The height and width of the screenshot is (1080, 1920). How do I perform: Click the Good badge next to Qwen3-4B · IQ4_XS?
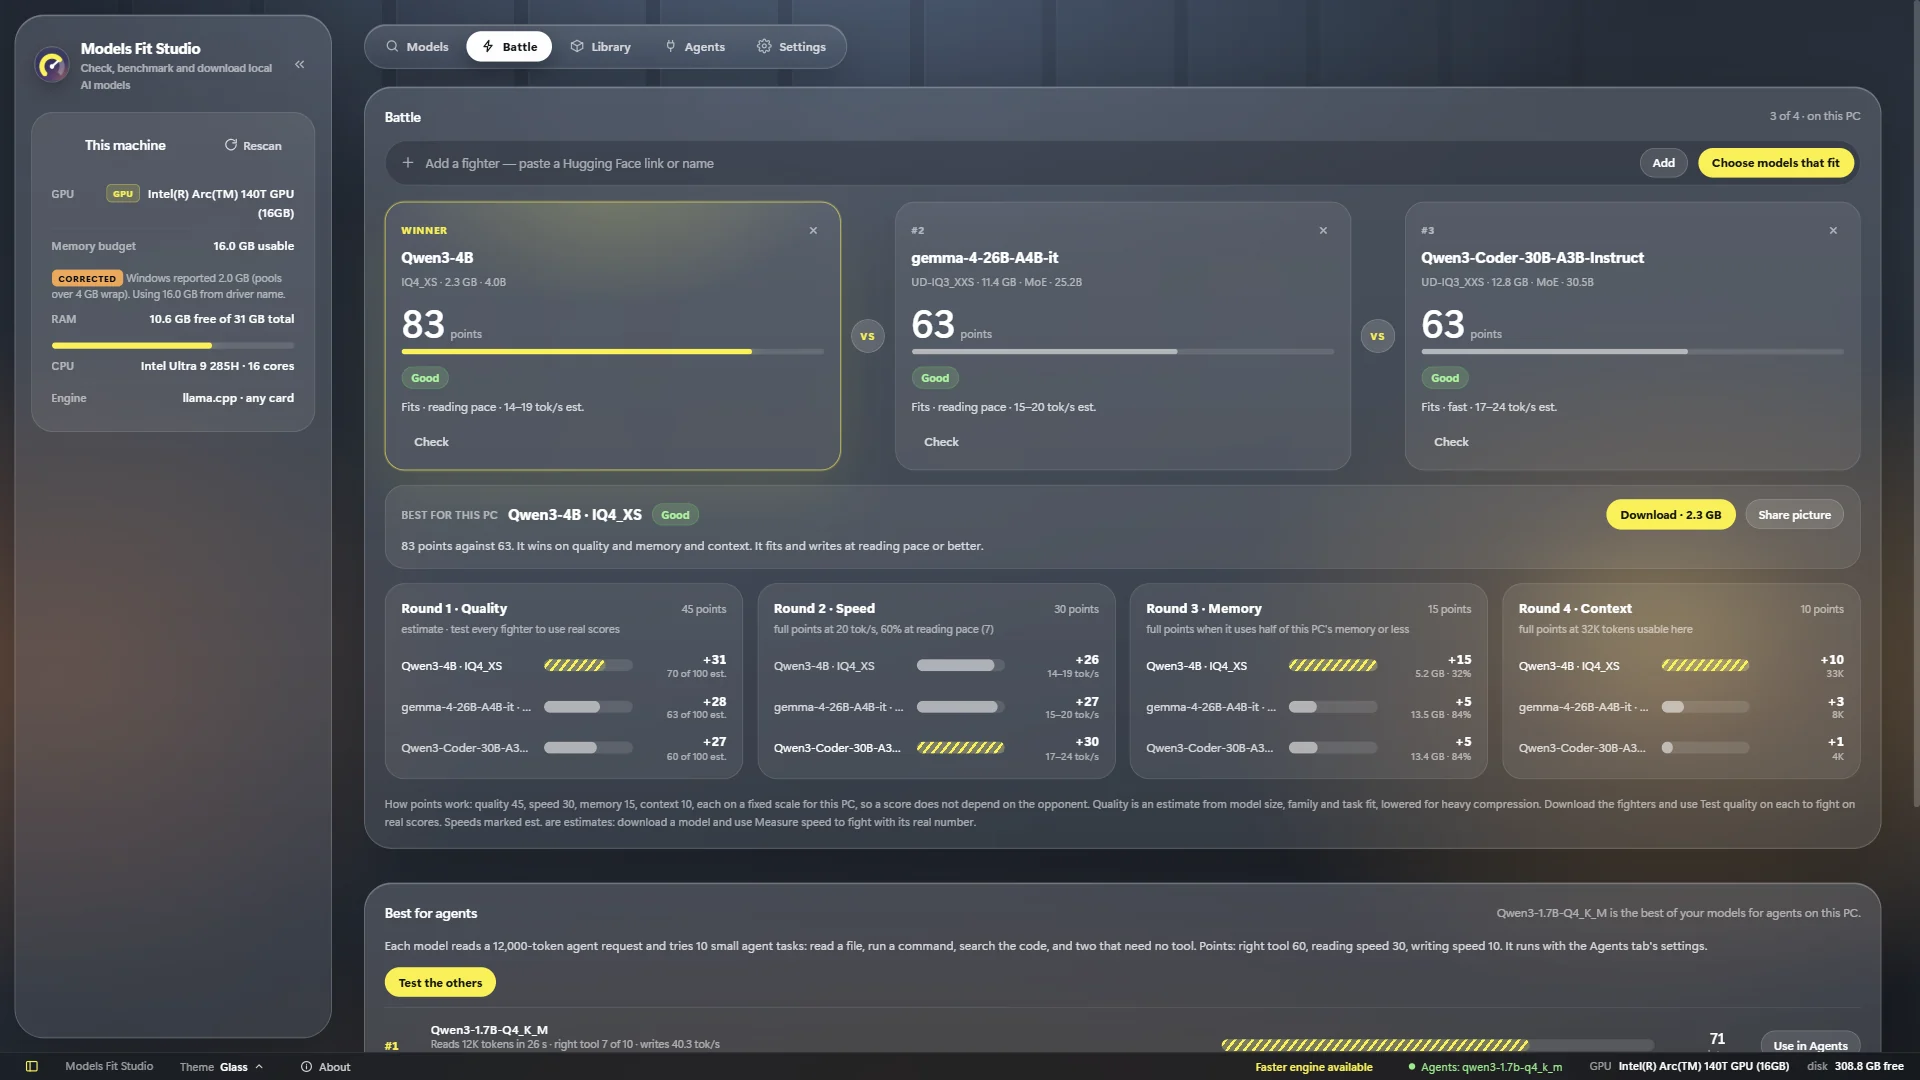click(x=675, y=515)
